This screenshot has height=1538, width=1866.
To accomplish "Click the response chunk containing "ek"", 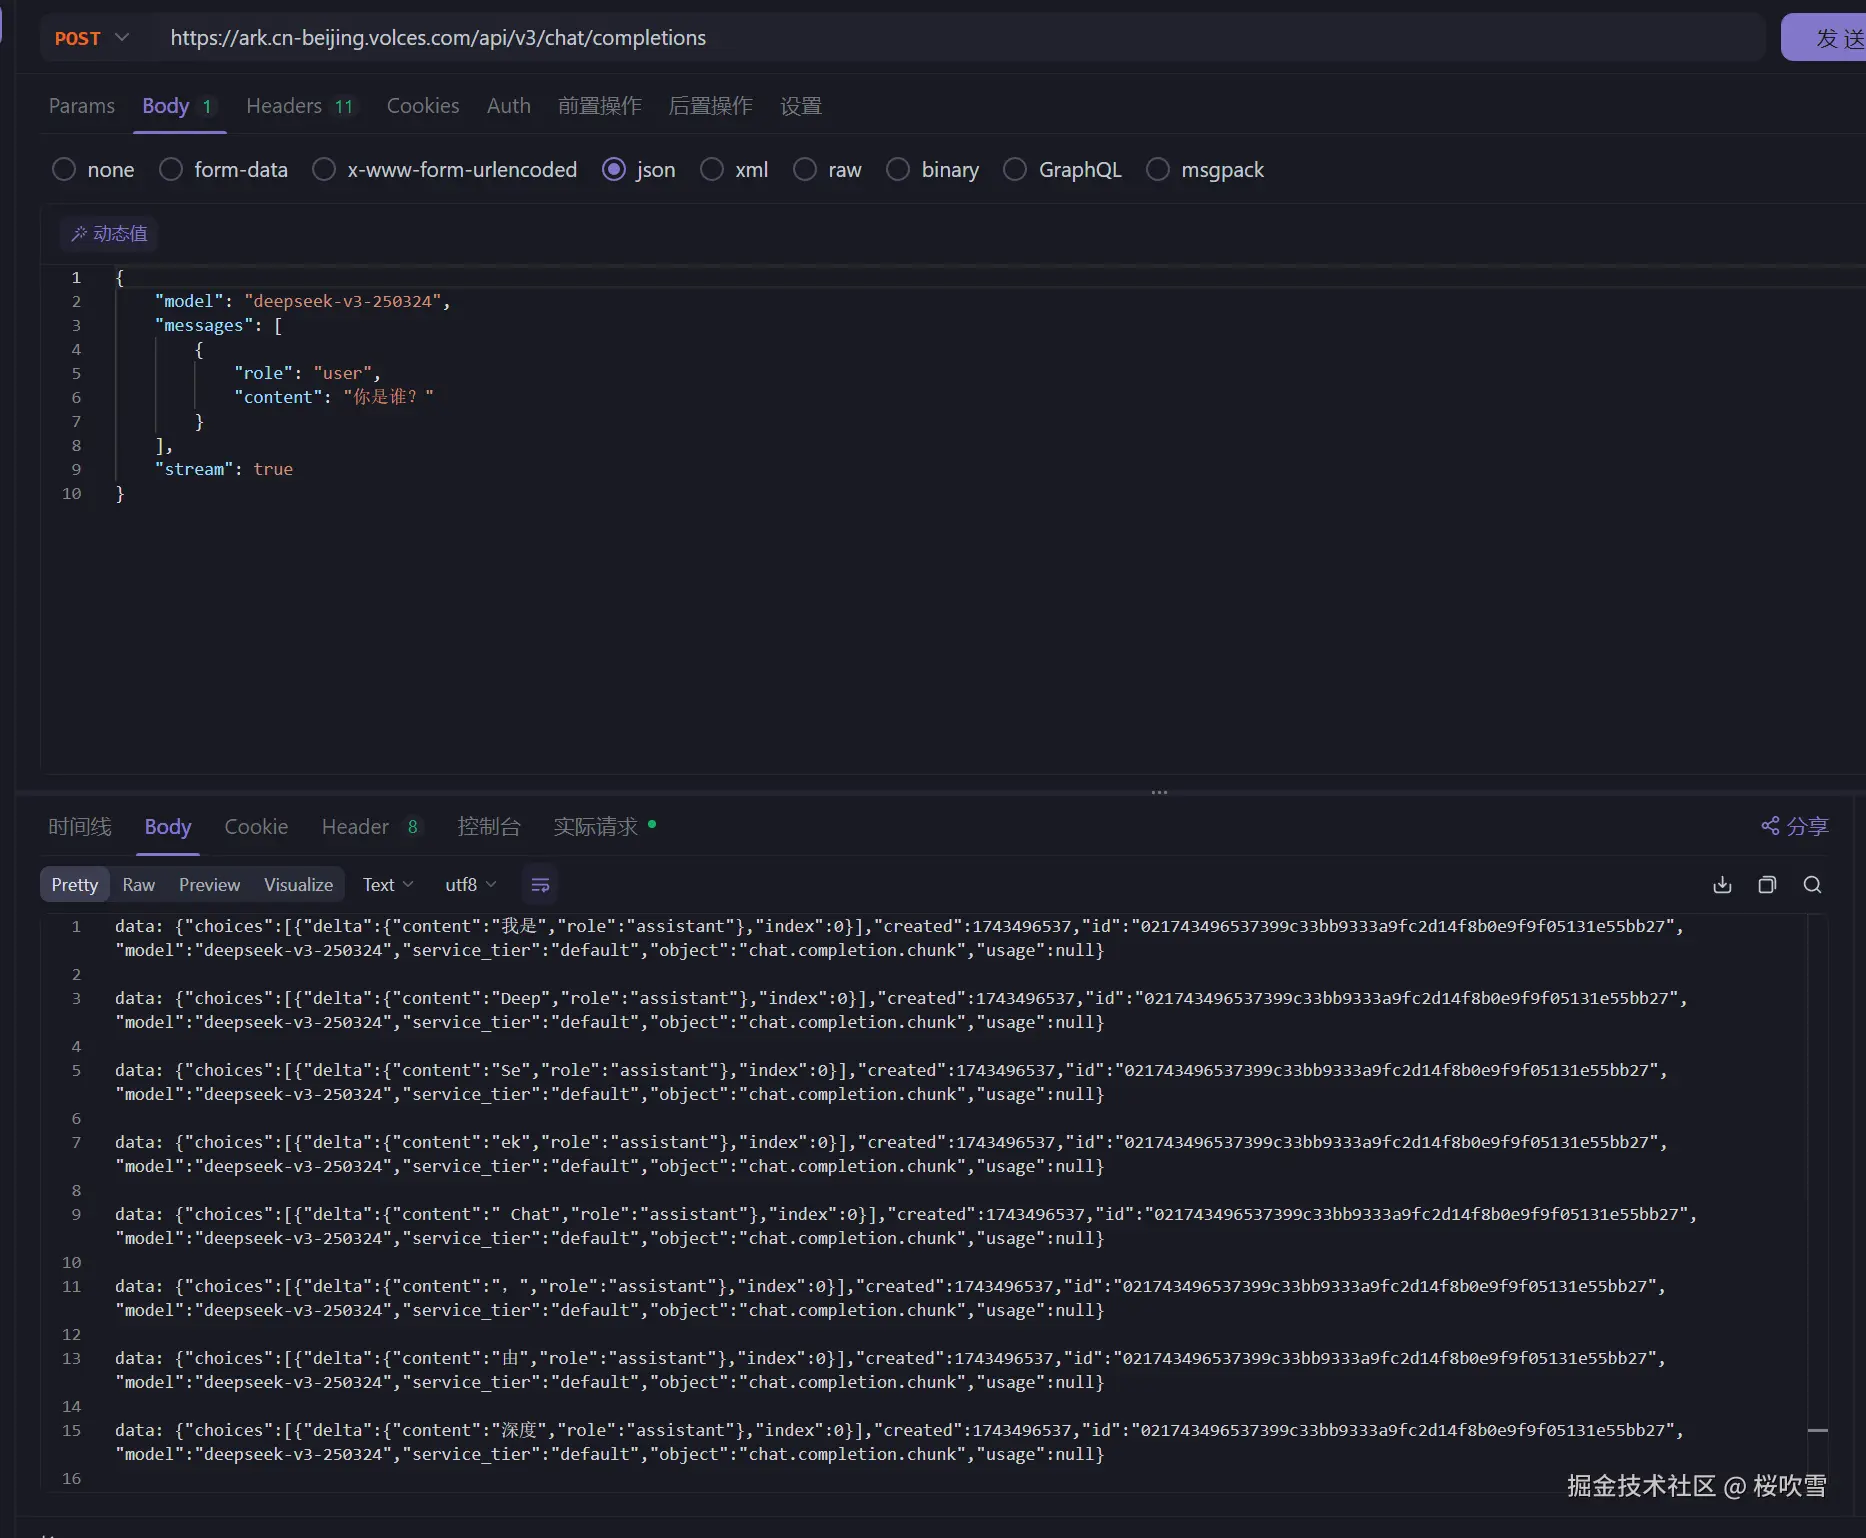I will [x=891, y=1154].
